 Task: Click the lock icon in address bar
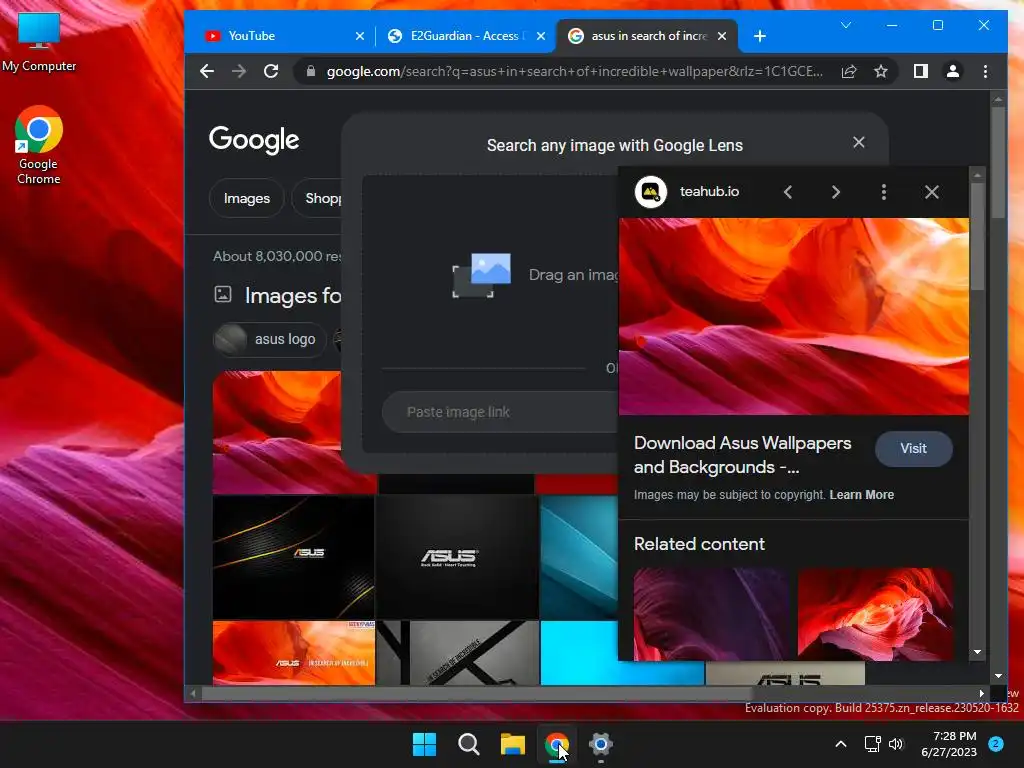tap(312, 71)
